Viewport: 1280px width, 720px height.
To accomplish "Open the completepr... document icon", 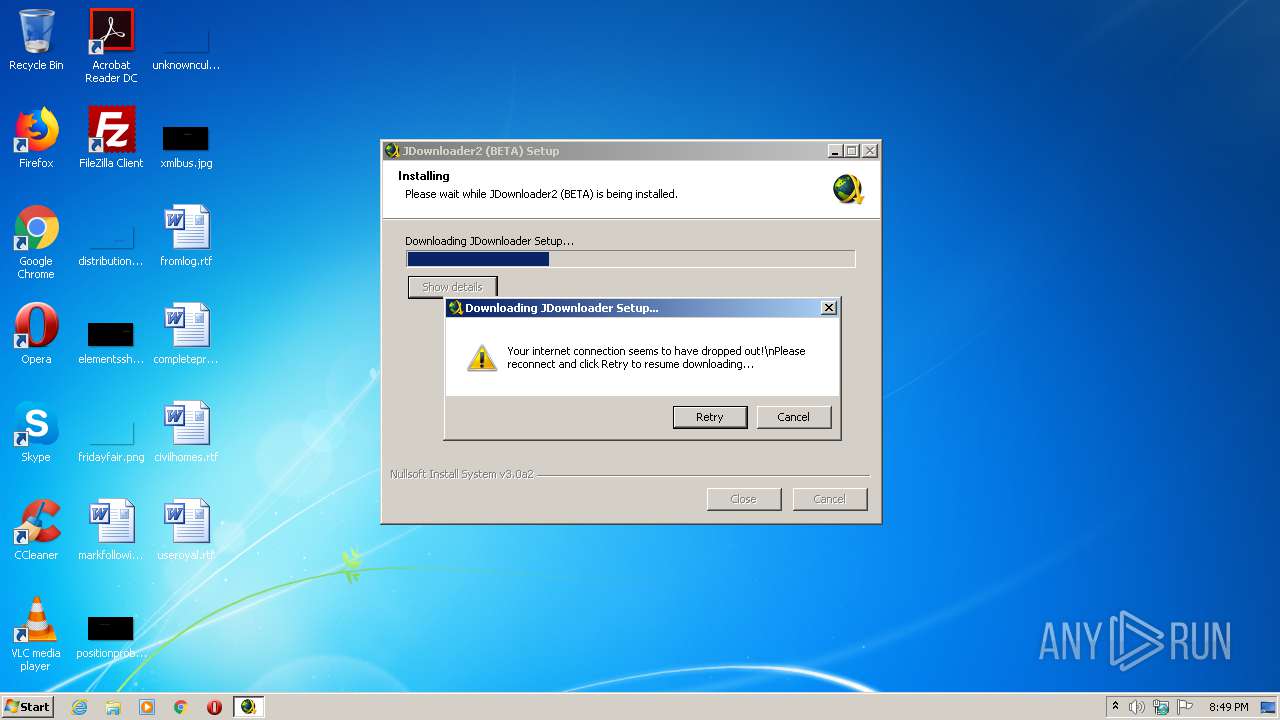I will [186, 334].
